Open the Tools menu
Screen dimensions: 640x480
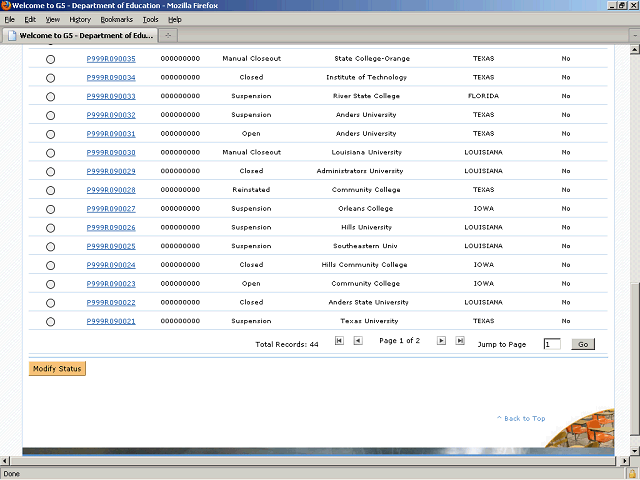tap(150, 20)
